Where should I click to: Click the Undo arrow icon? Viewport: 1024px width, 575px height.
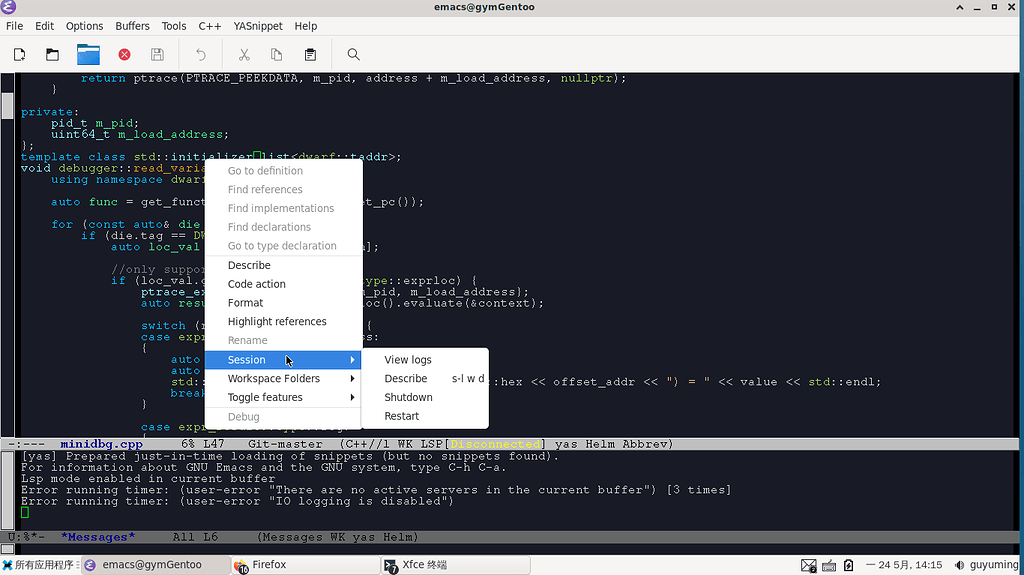pyautogui.click(x=201, y=55)
